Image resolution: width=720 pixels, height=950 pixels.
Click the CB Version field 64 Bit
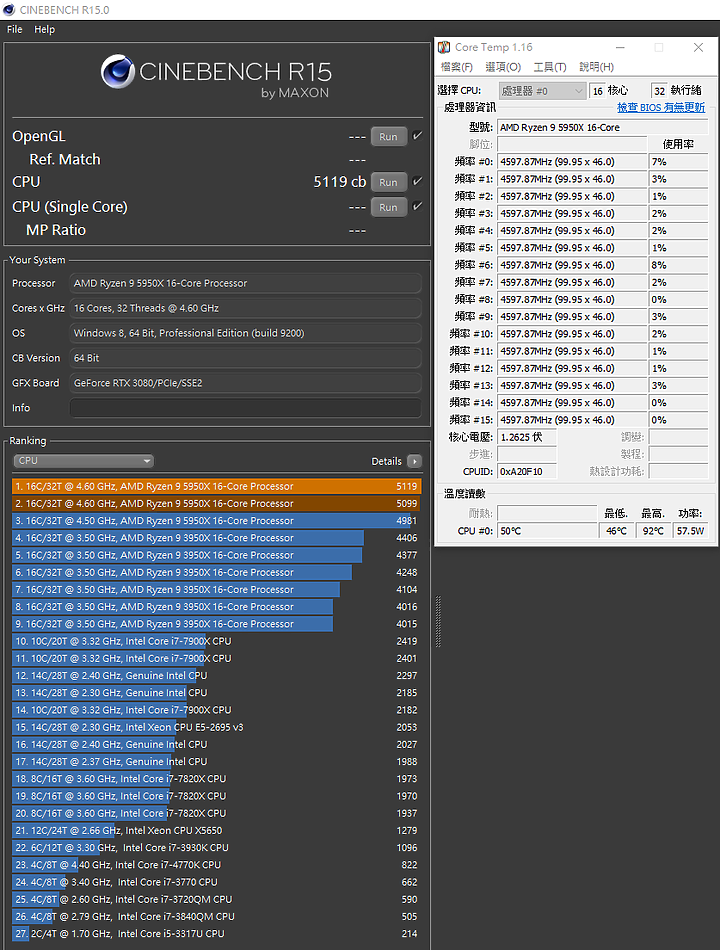coord(245,358)
